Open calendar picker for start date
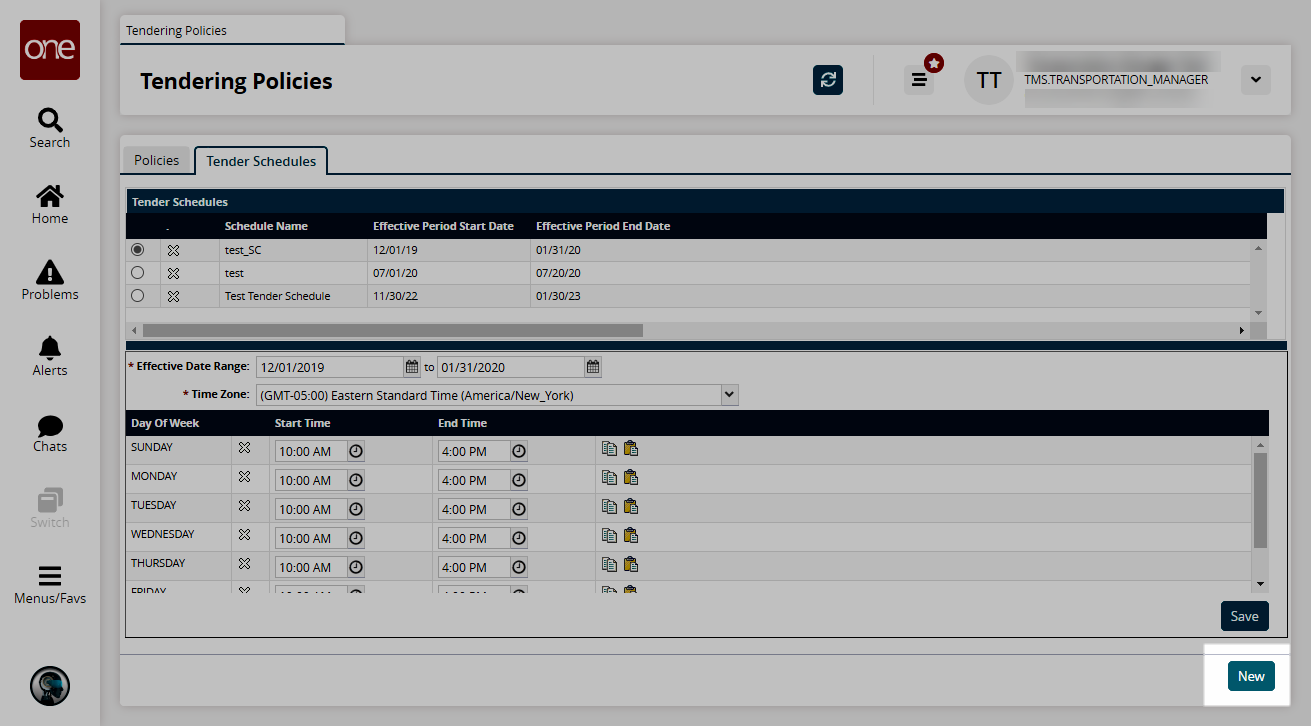This screenshot has width=1311, height=726. click(x=412, y=367)
